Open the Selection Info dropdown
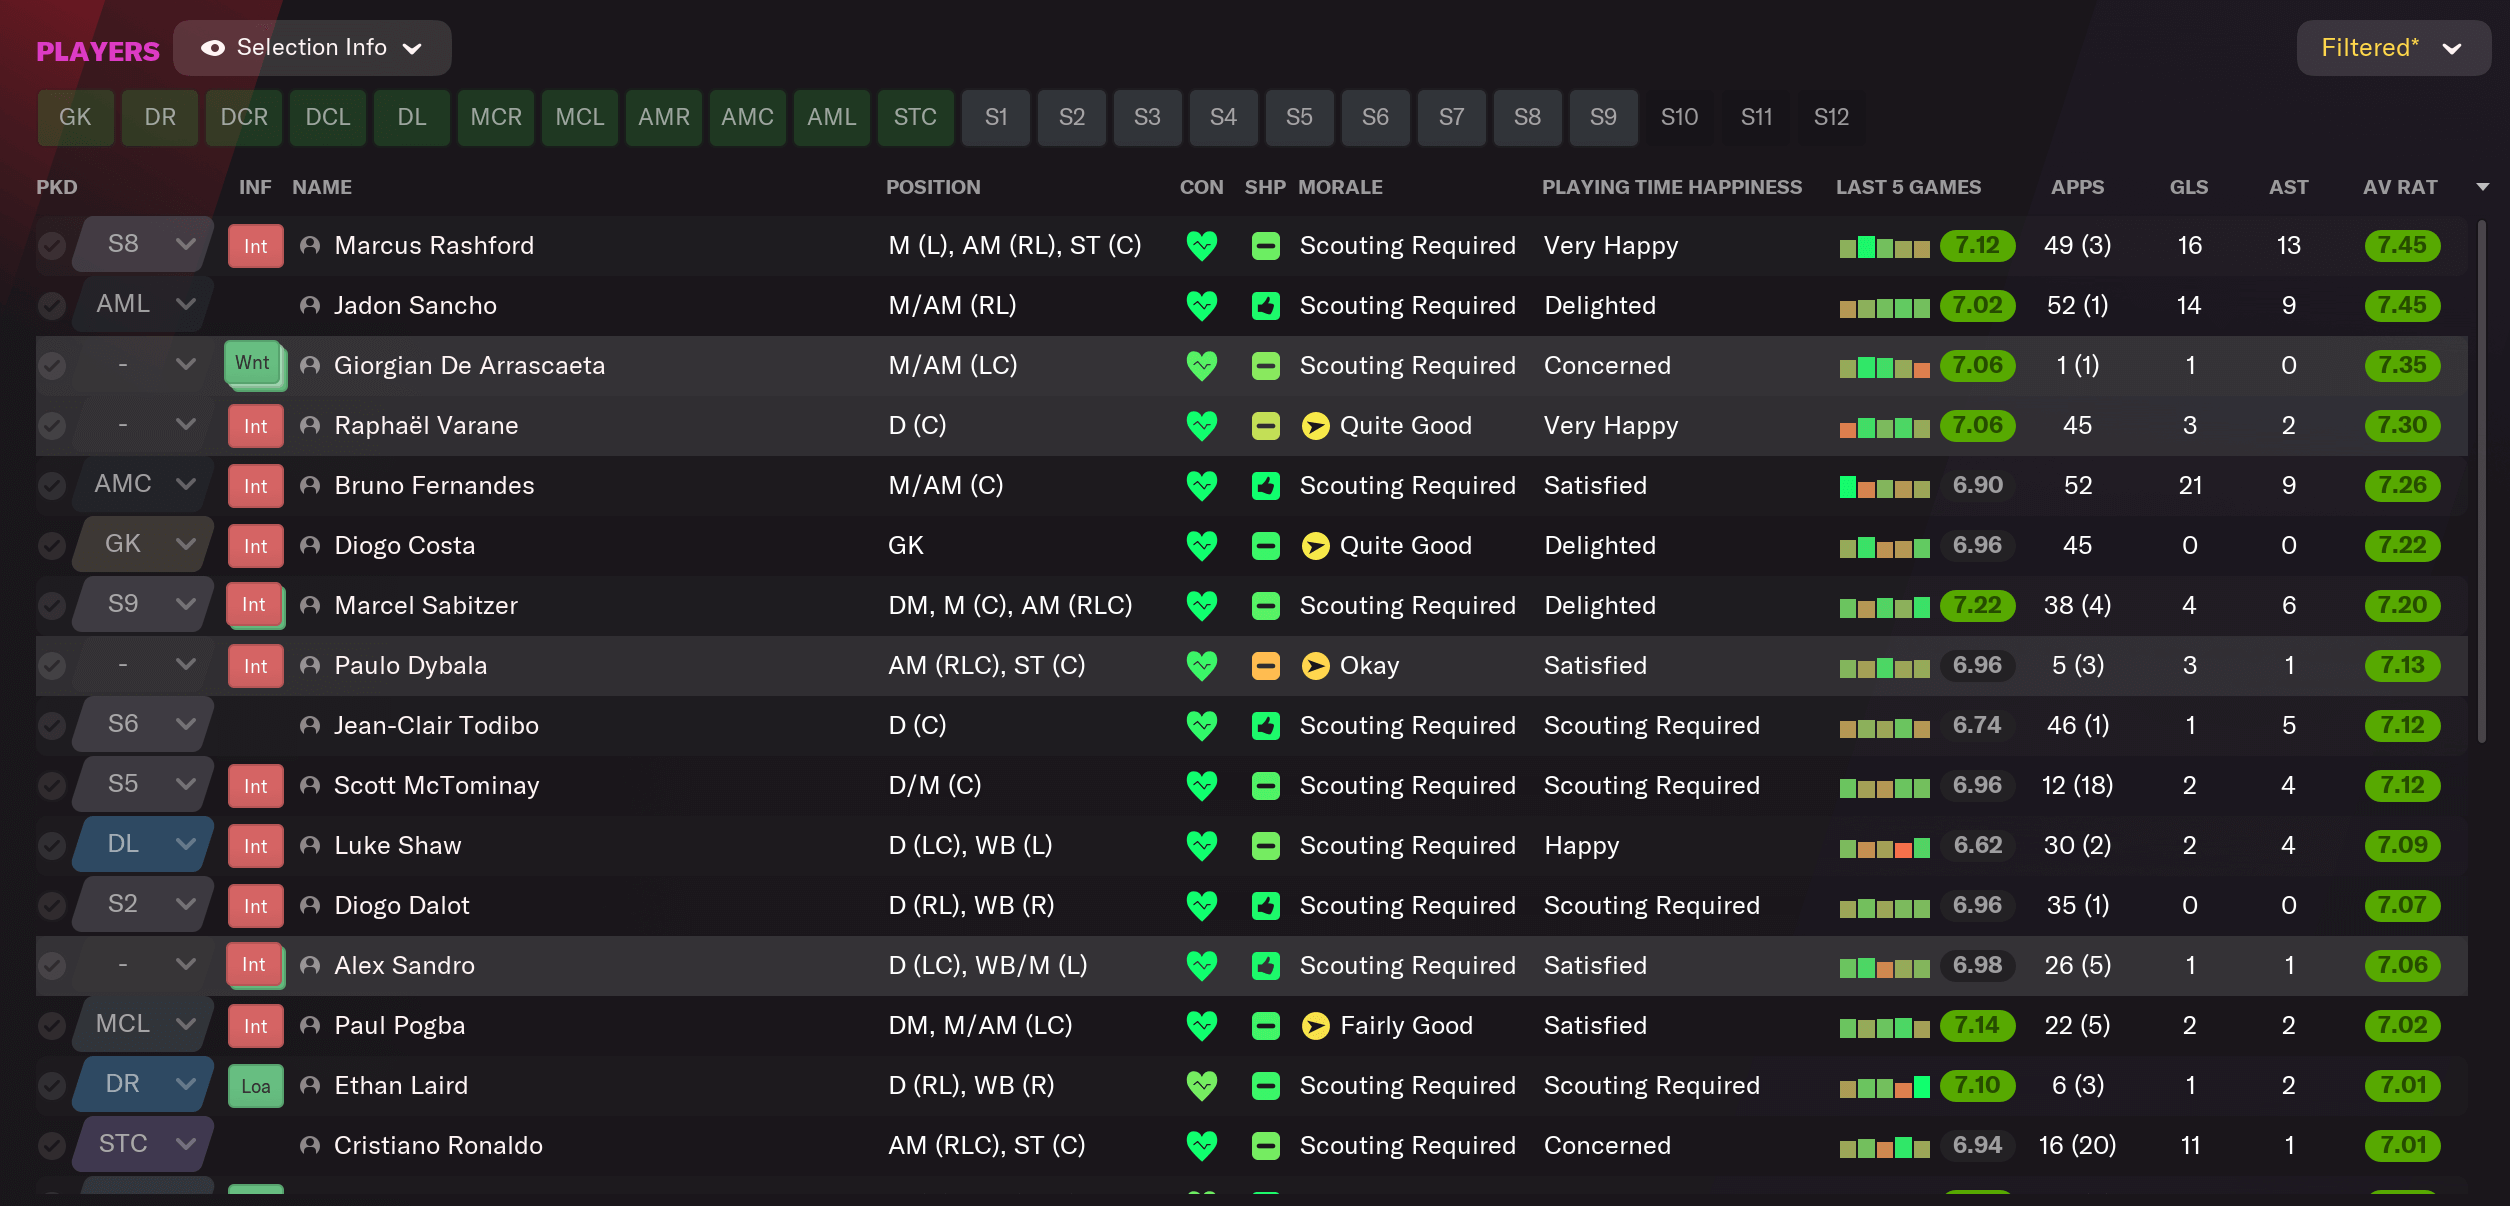 click(x=311, y=47)
